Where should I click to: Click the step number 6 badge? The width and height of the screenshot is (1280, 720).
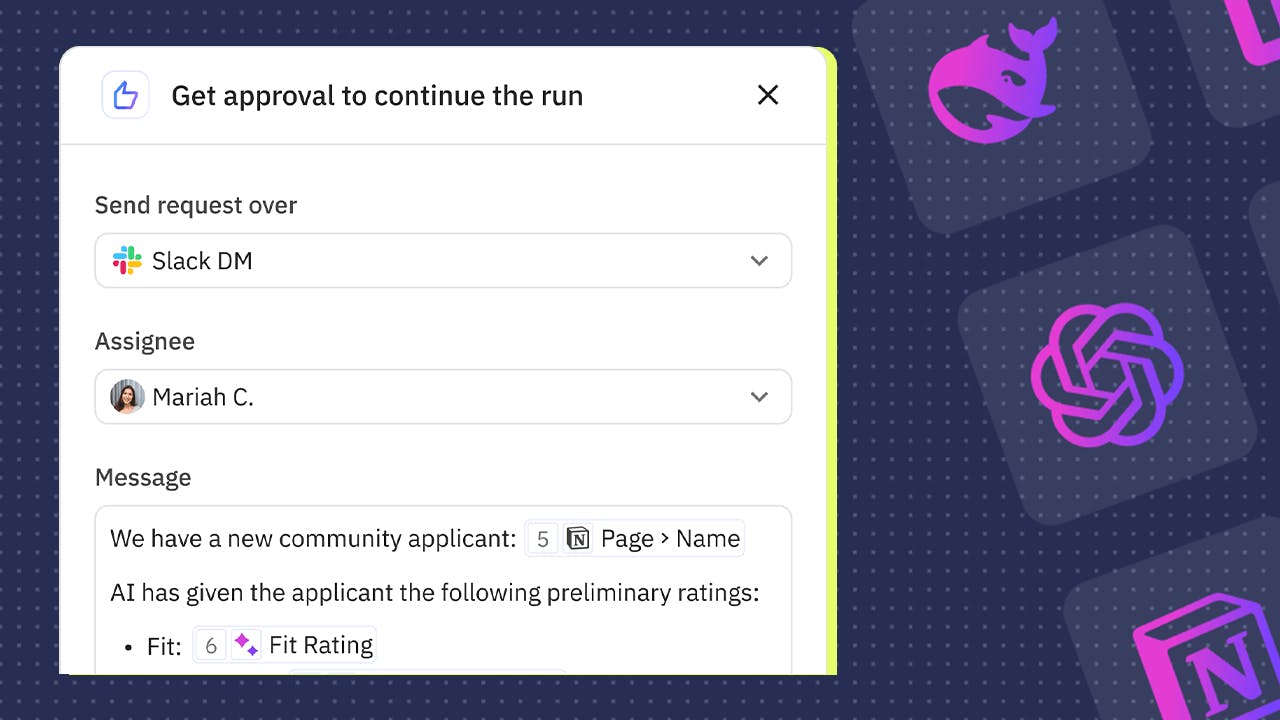coord(211,646)
